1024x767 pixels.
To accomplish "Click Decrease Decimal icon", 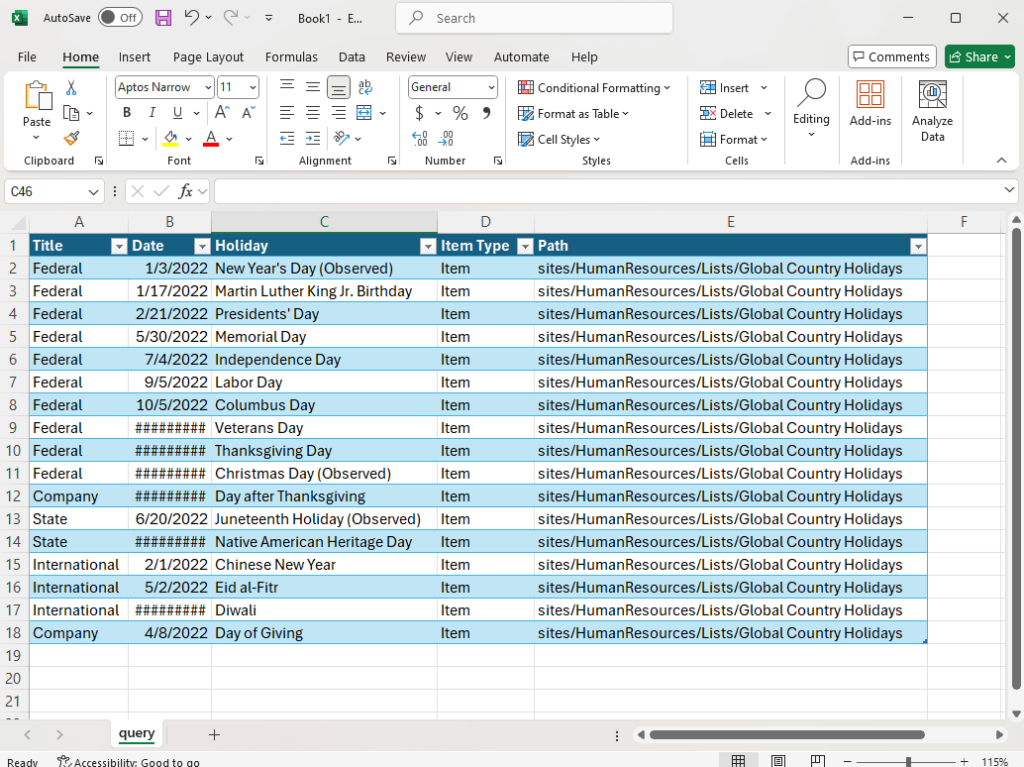I will click(x=446, y=139).
